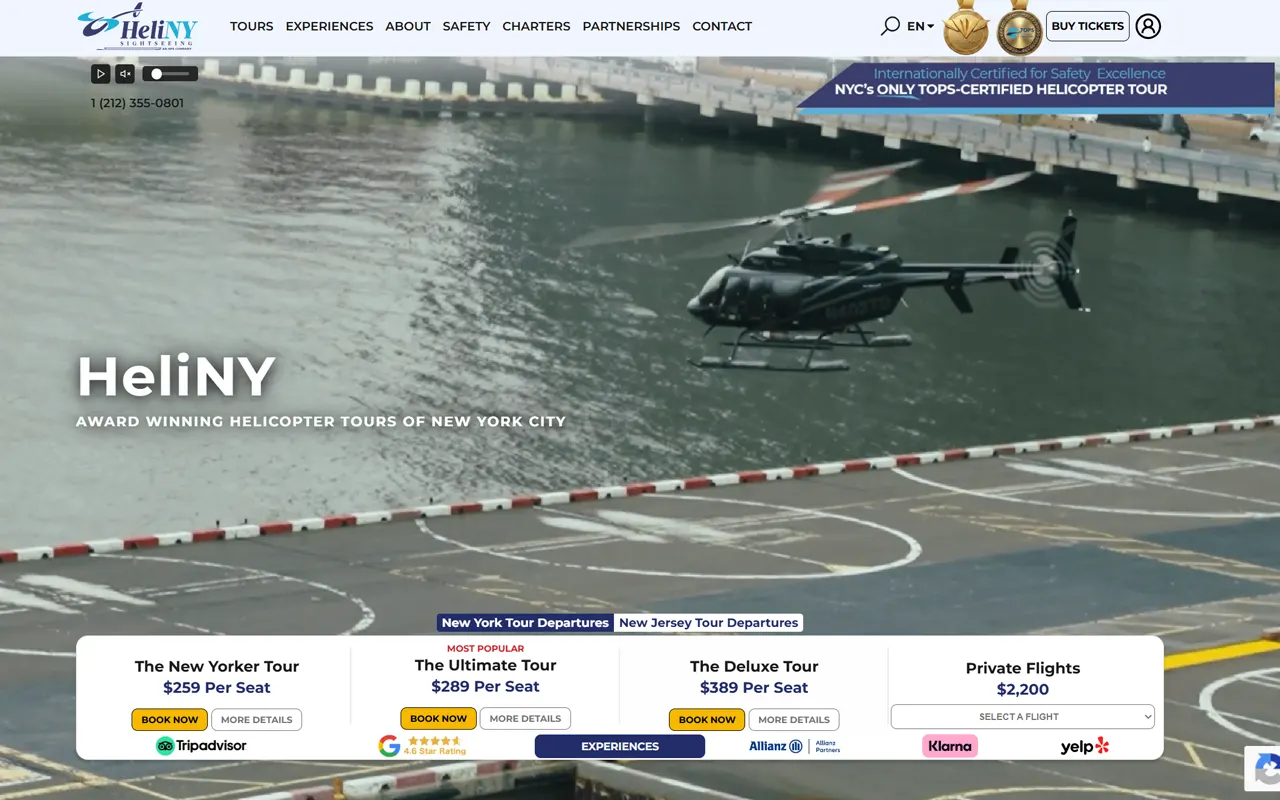Viewport: 1280px width, 800px height.
Task: View More Details for Deluxe Tour
Action: click(794, 720)
